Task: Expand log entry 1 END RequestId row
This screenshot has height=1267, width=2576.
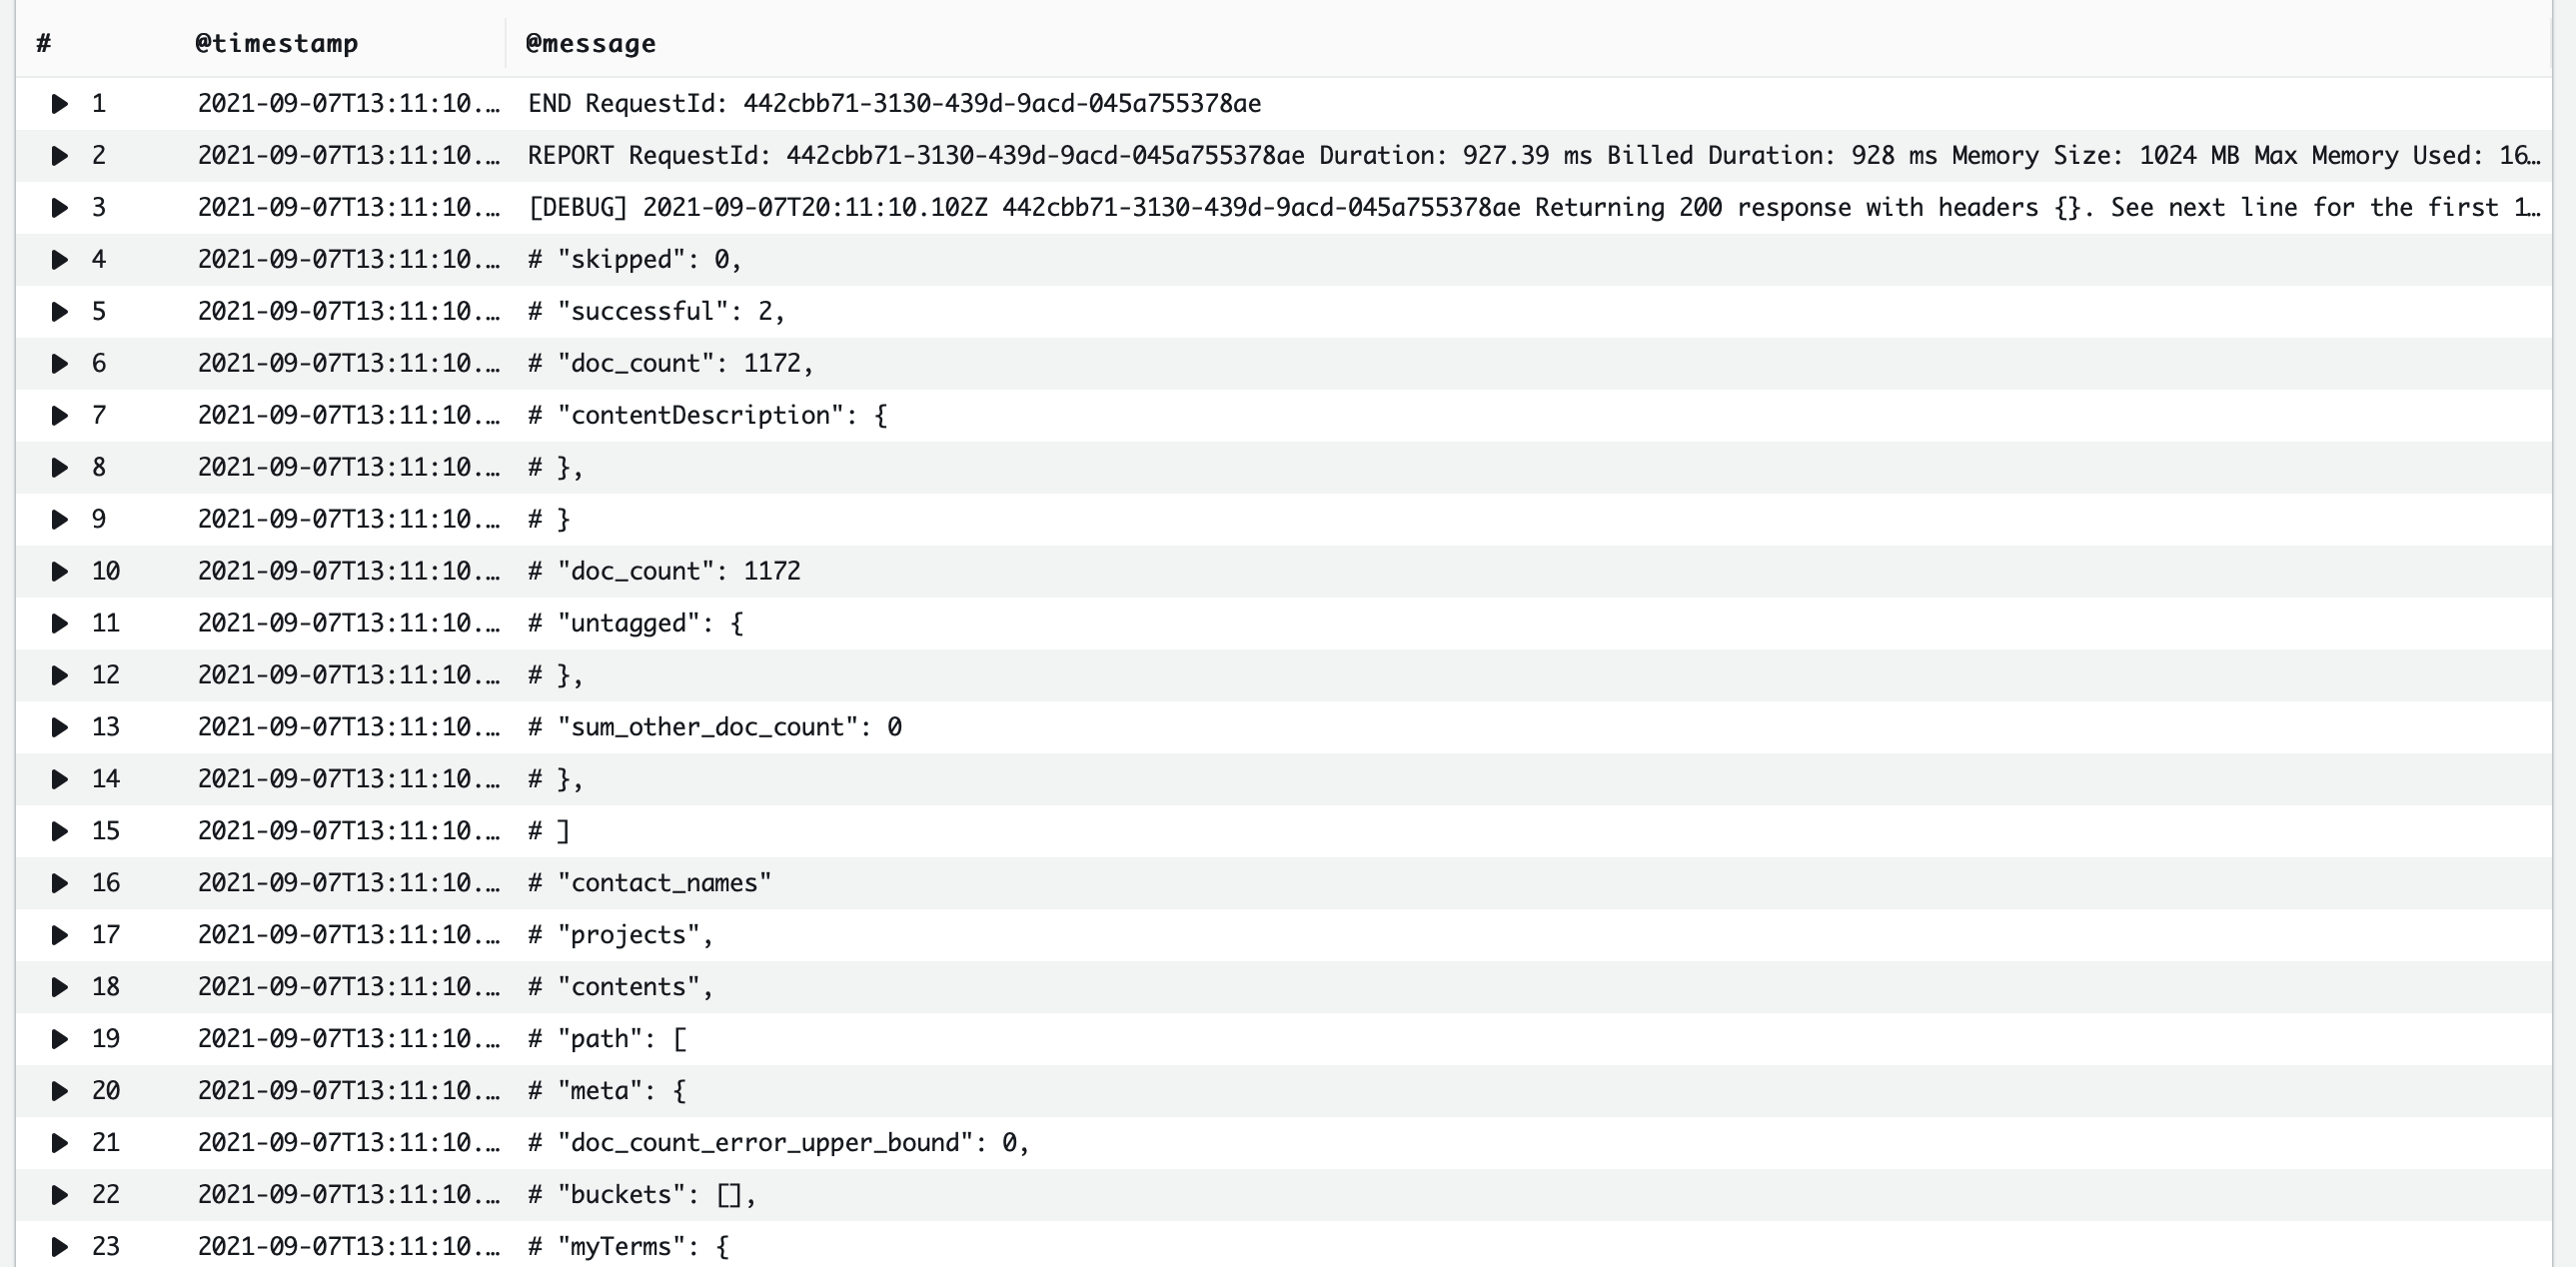Action: click(x=59, y=103)
